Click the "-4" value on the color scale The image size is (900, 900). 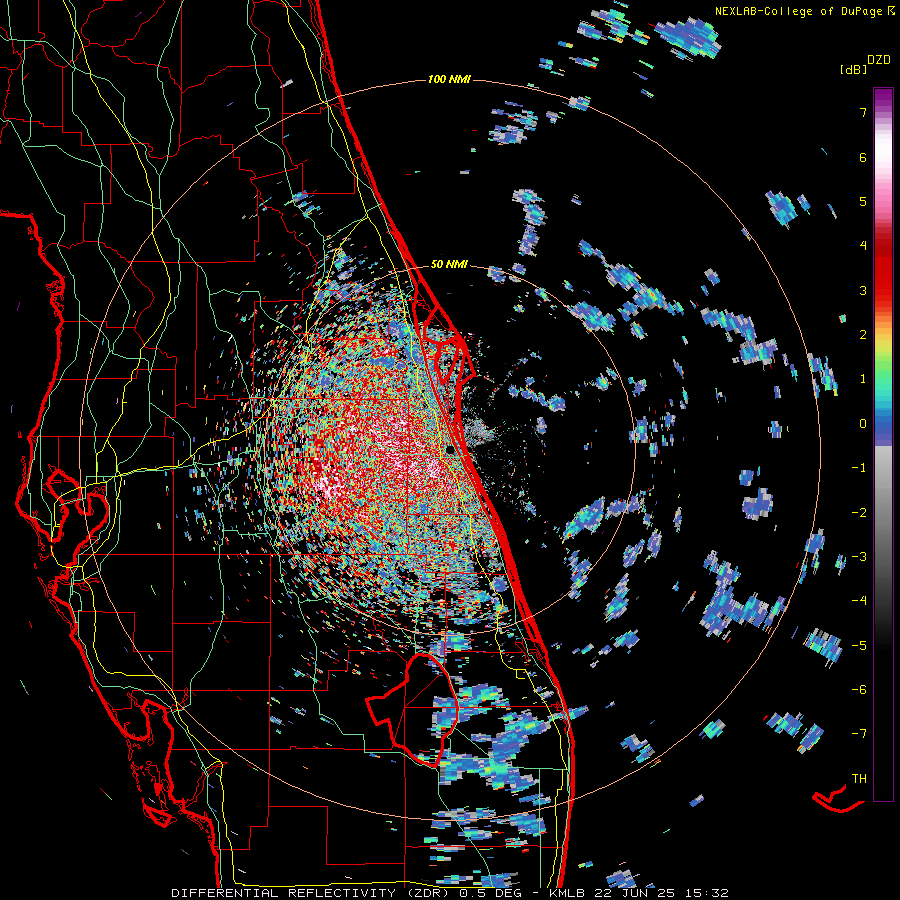859,600
